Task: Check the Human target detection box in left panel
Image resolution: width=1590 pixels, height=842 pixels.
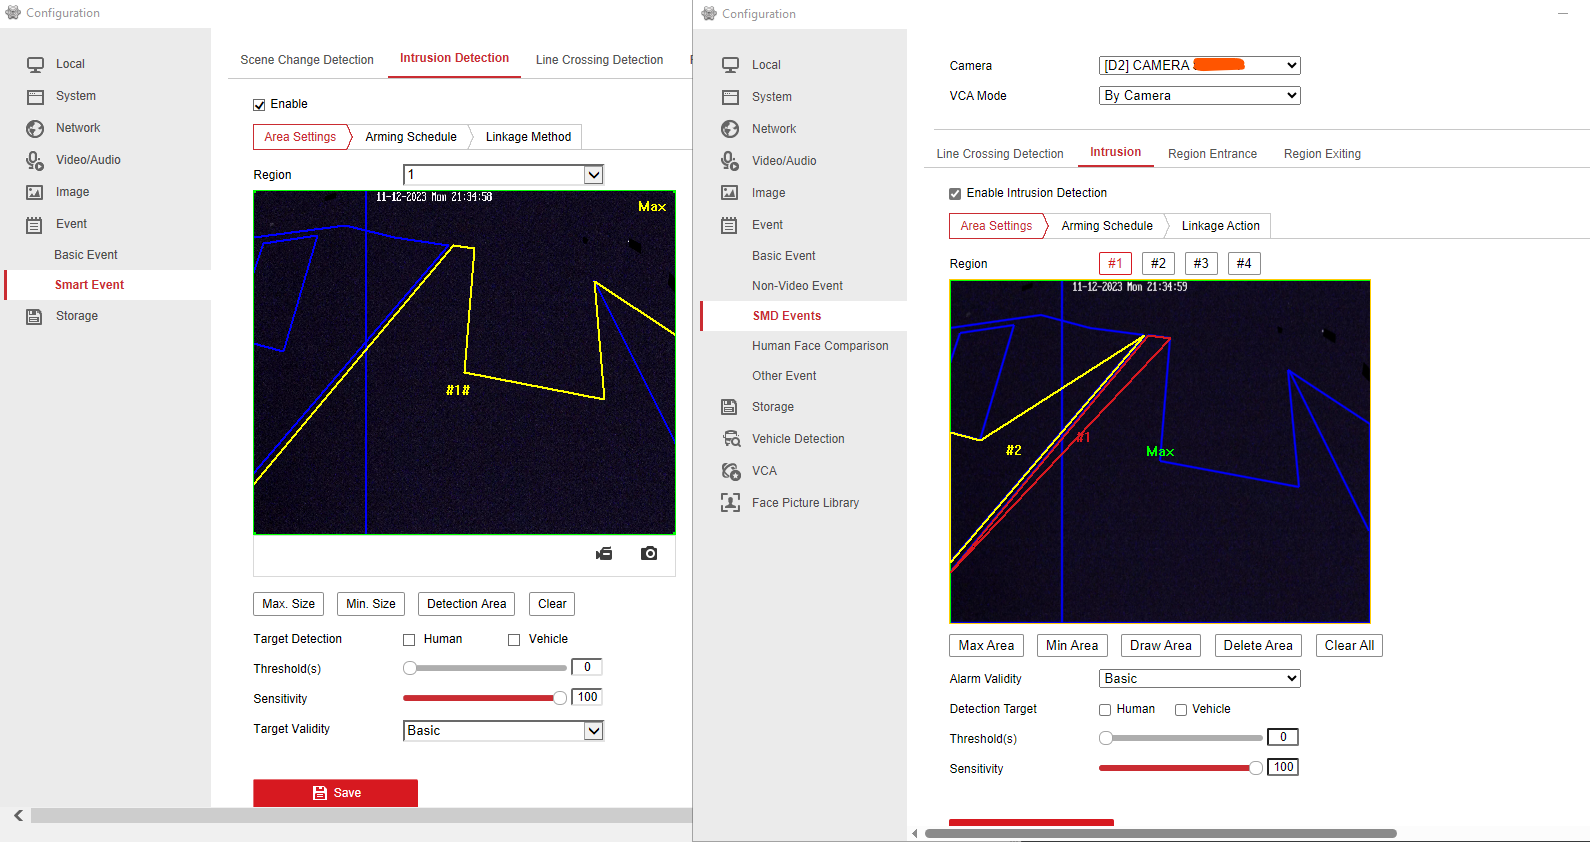Action: coord(409,640)
